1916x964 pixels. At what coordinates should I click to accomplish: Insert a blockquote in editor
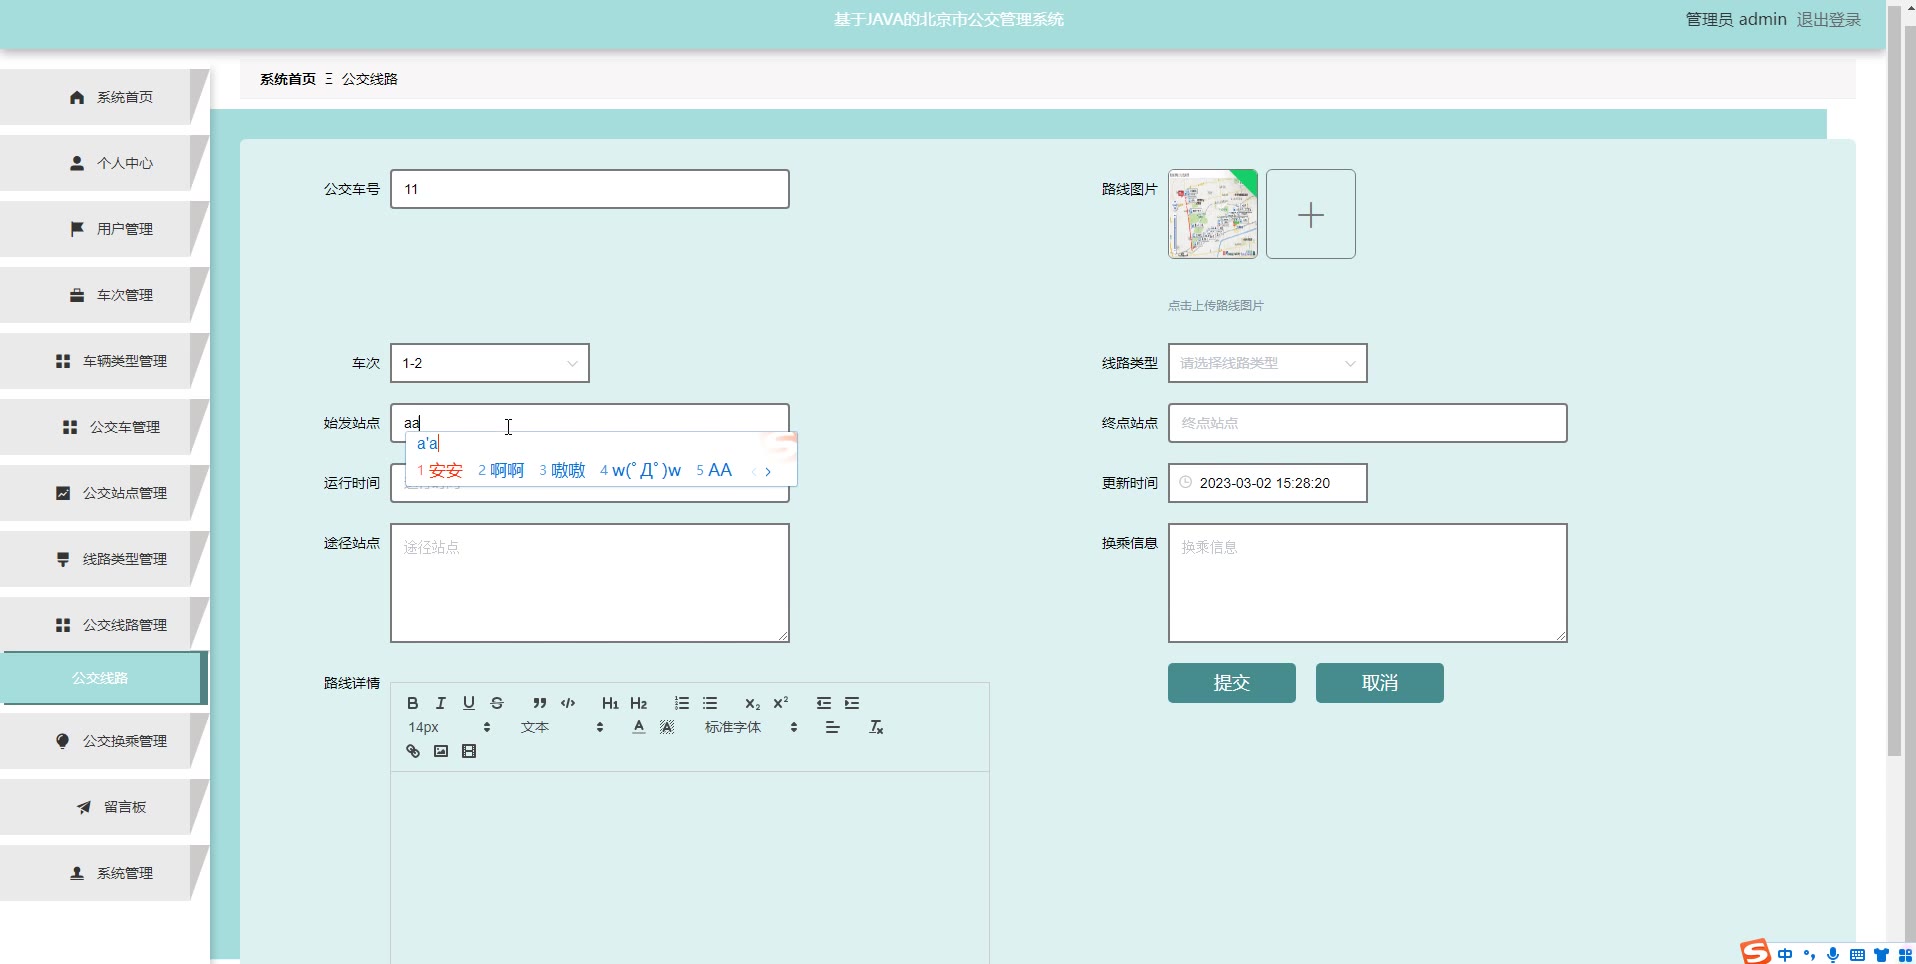(540, 703)
